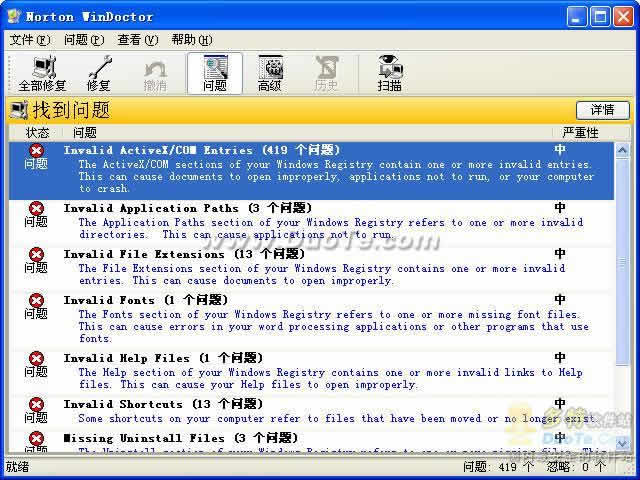The image size is (640, 480).
Task: Open the 查看(V) menu
Action: click(138, 40)
